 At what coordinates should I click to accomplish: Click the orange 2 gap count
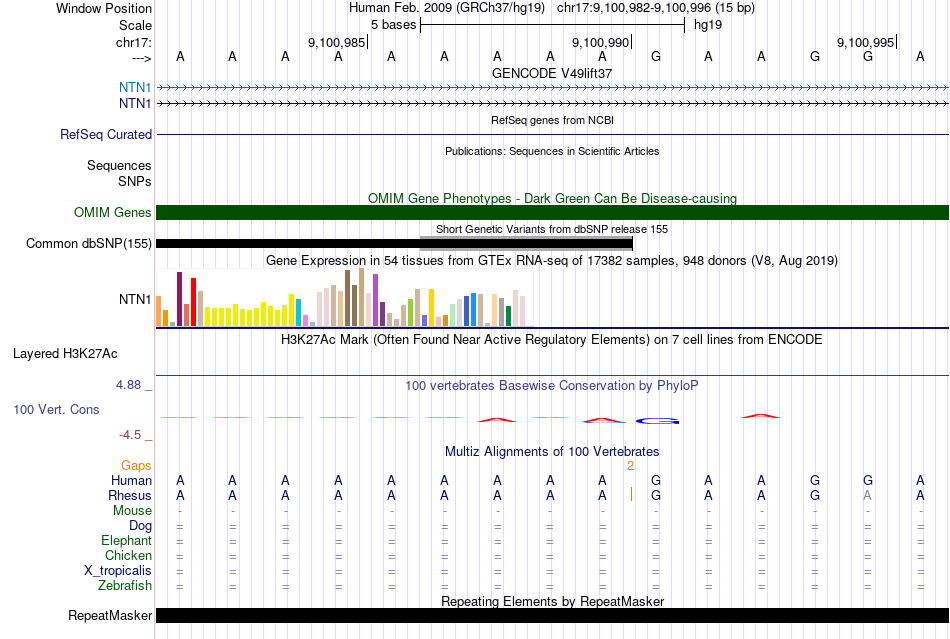click(630, 466)
